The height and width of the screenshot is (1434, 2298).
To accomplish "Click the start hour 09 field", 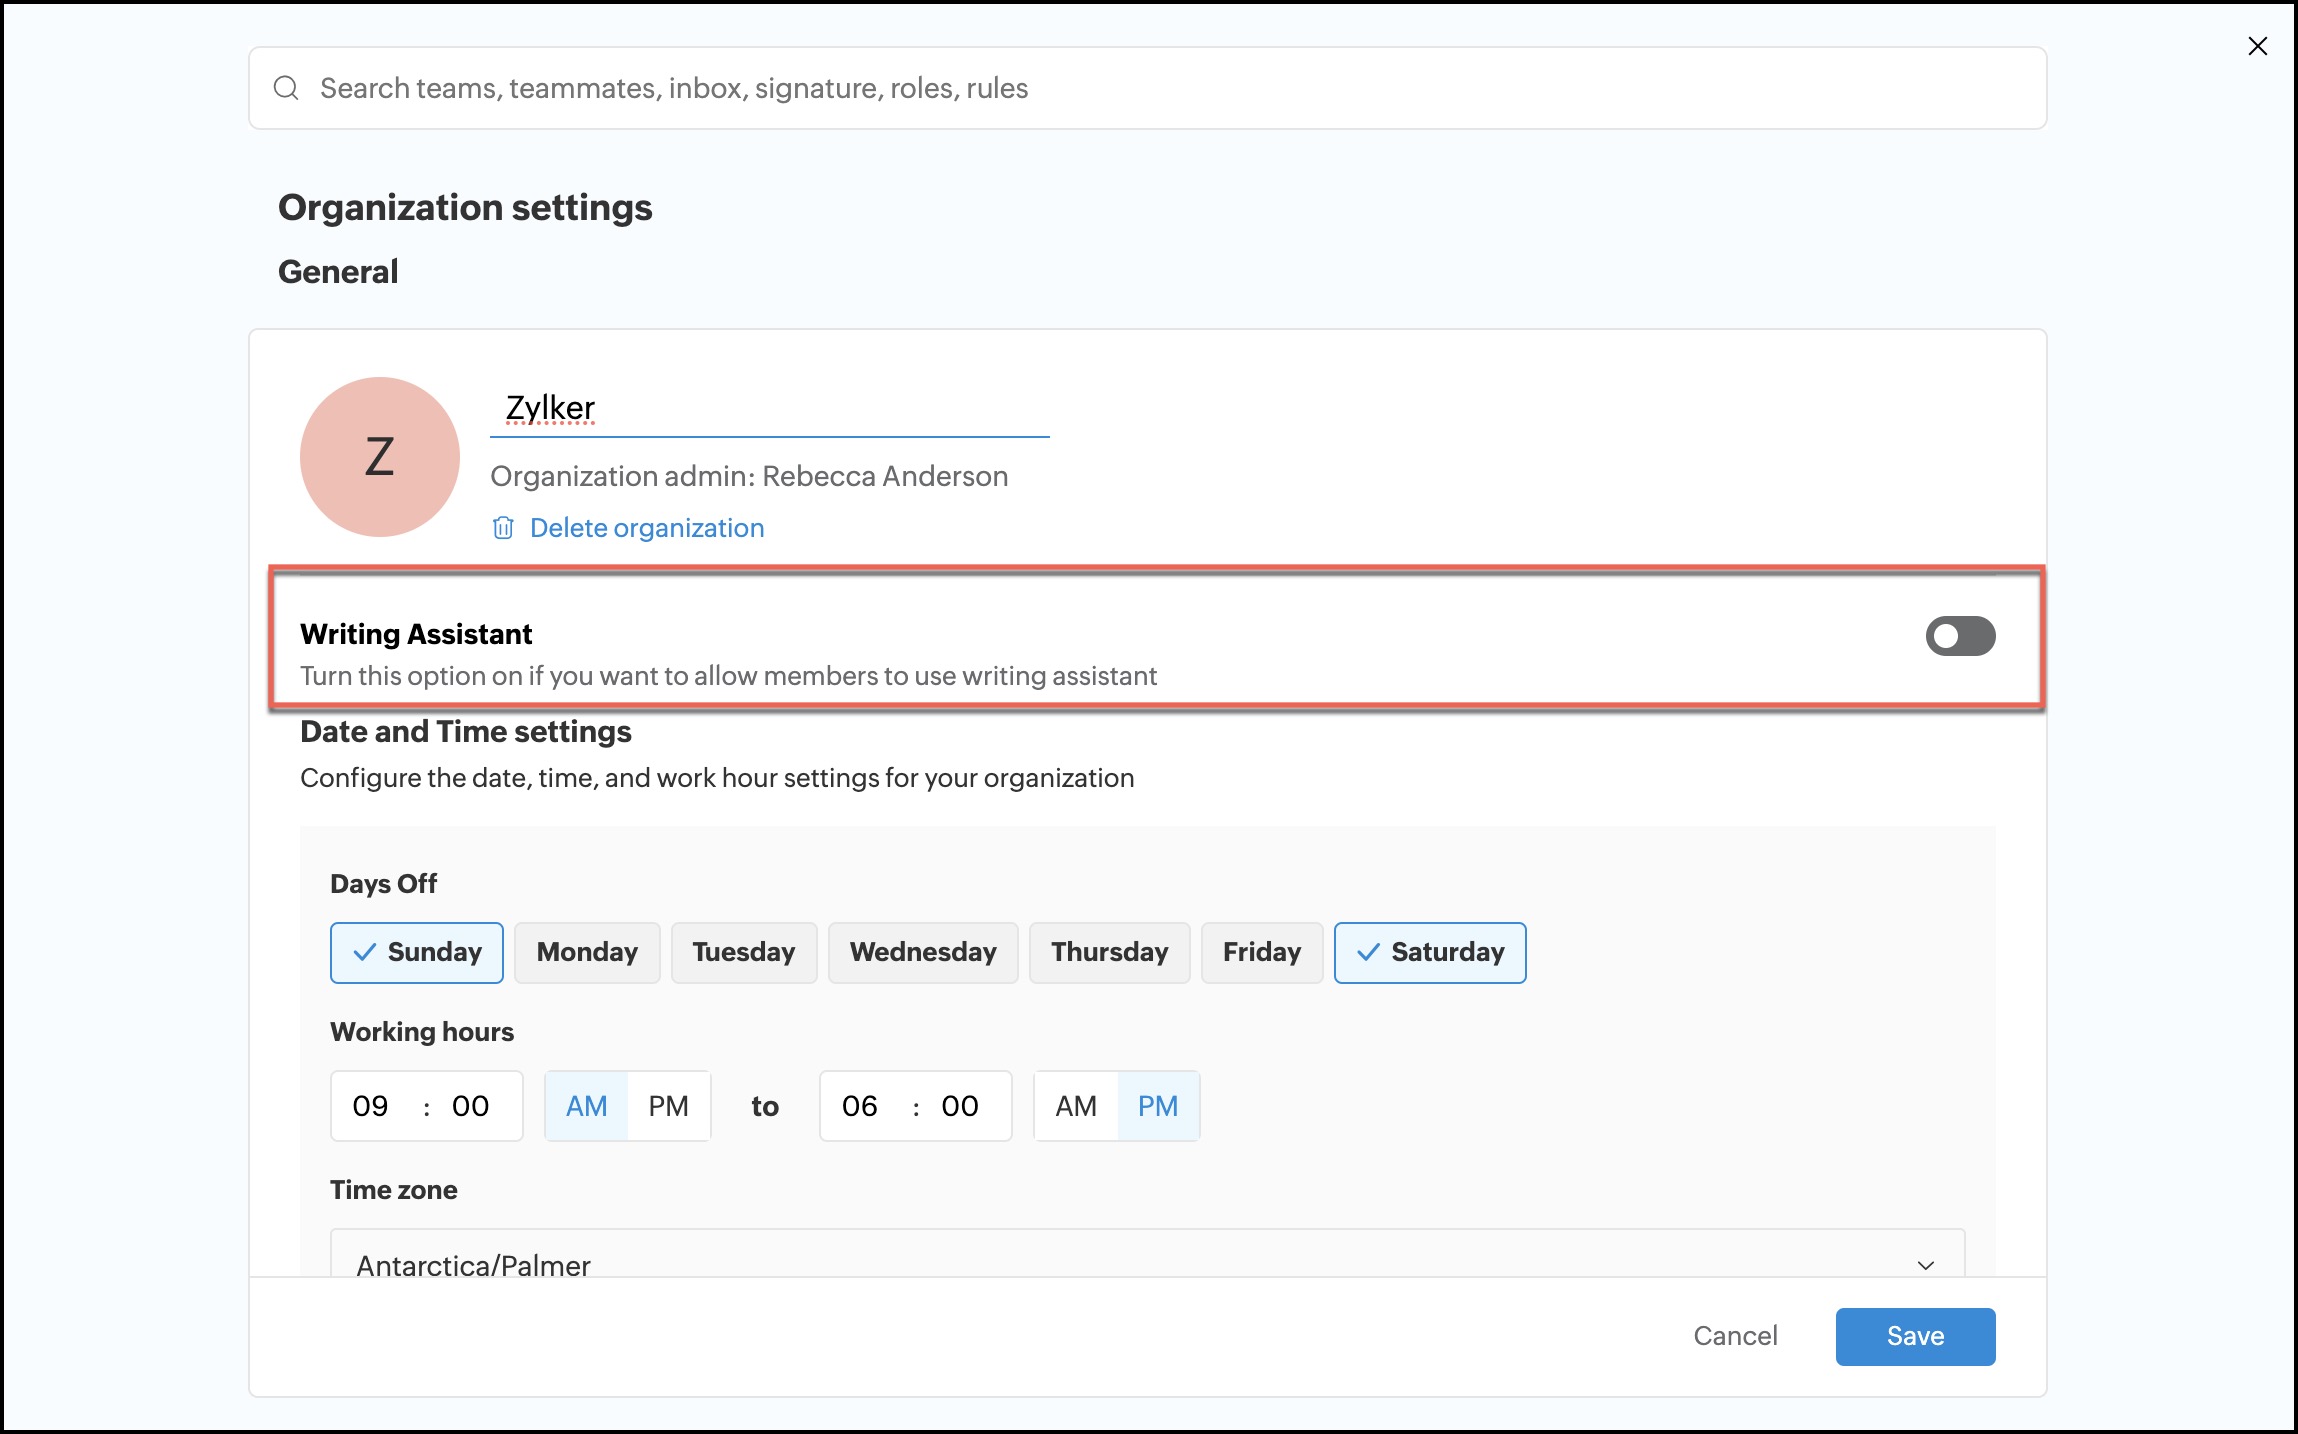I will tap(371, 1106).
